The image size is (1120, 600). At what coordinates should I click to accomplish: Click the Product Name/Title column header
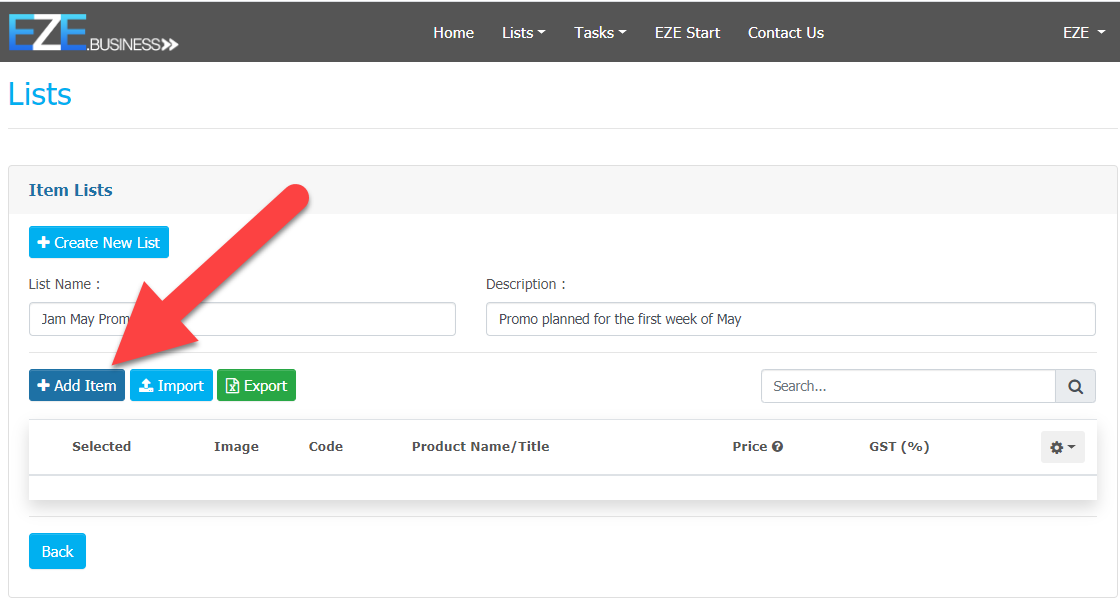tap(480, 447)
